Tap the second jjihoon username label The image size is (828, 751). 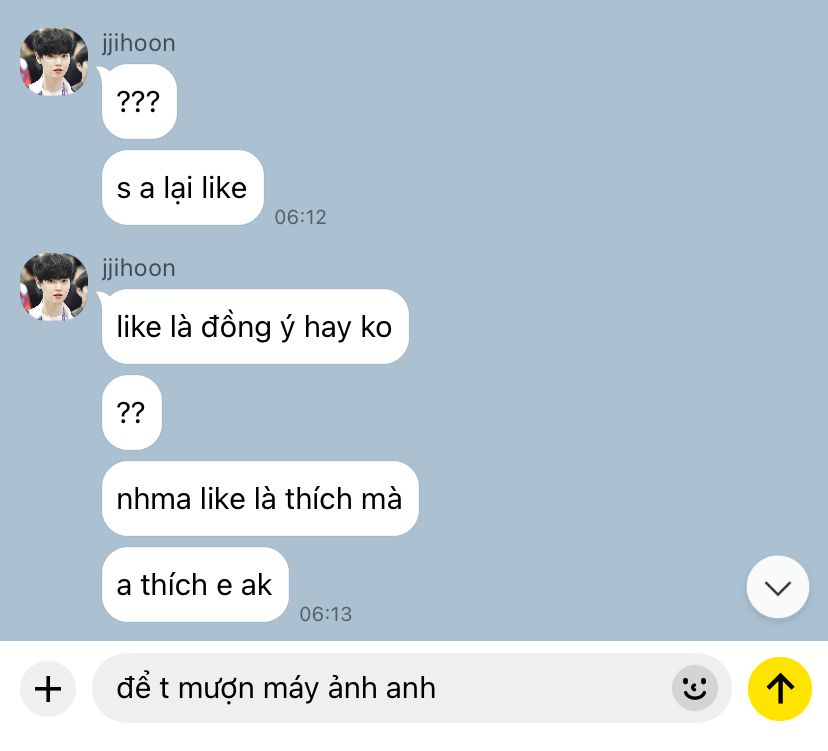(x=138, y=268)
